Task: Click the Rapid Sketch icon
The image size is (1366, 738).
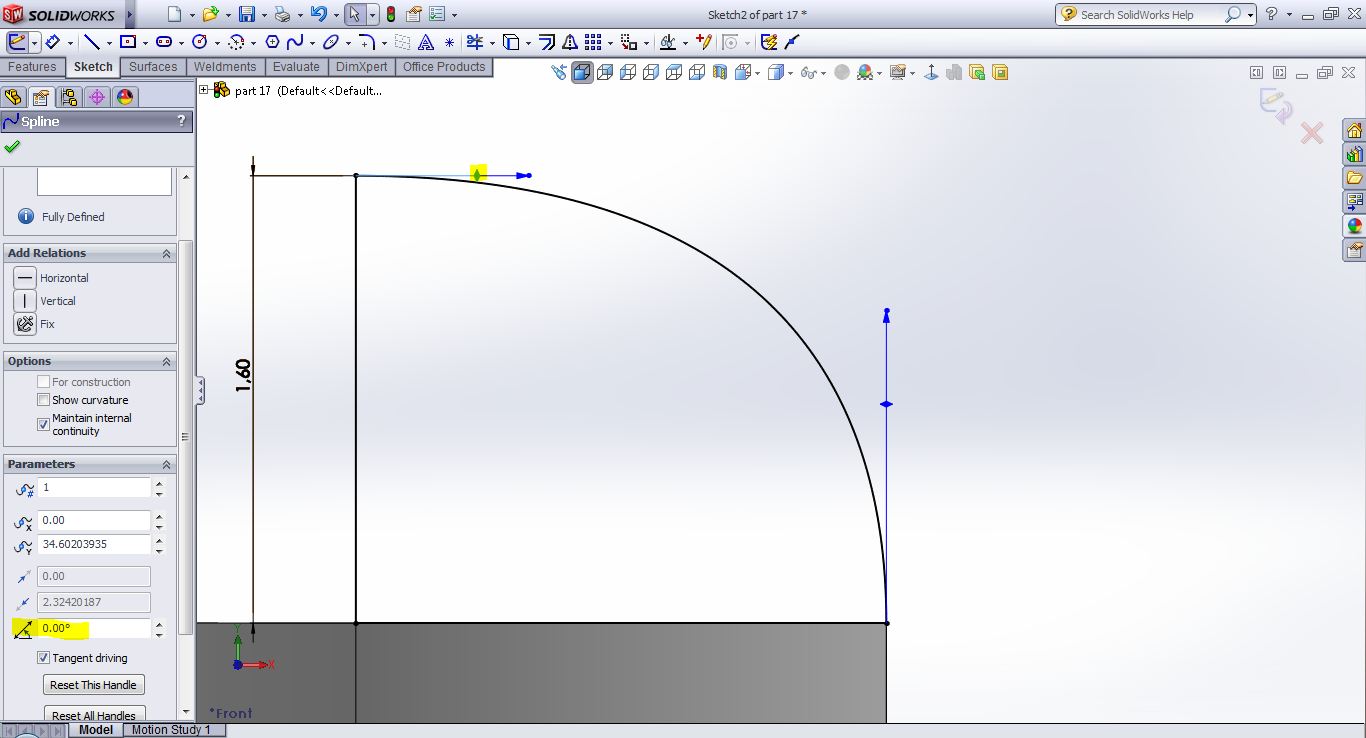Action: pos(768,42)
